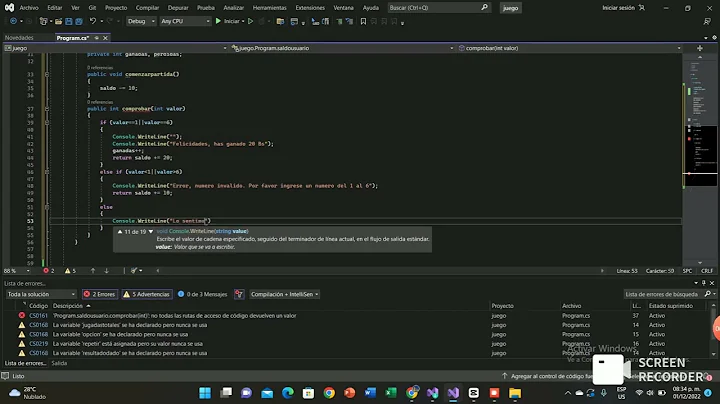Viewport: 720px width, 404px height.
Task: Save Program.cs with the save icon
Action: (x=68, y=21)
